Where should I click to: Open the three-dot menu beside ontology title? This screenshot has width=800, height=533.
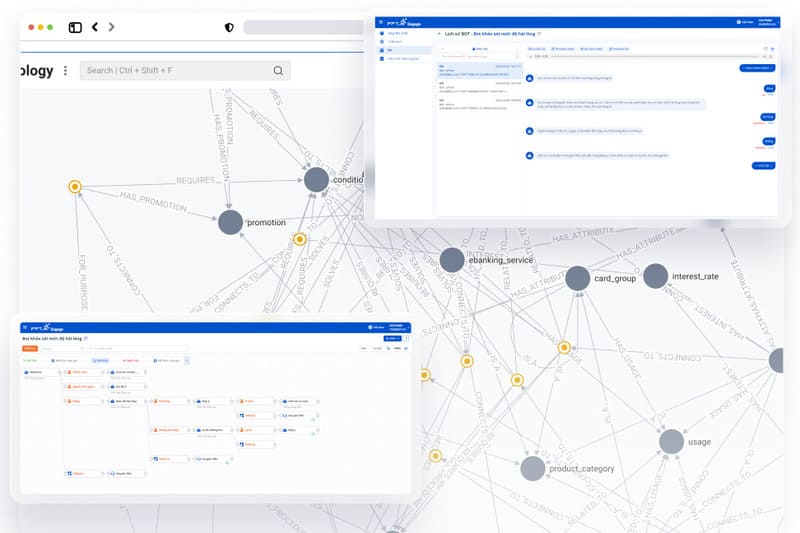coord(66,71)
